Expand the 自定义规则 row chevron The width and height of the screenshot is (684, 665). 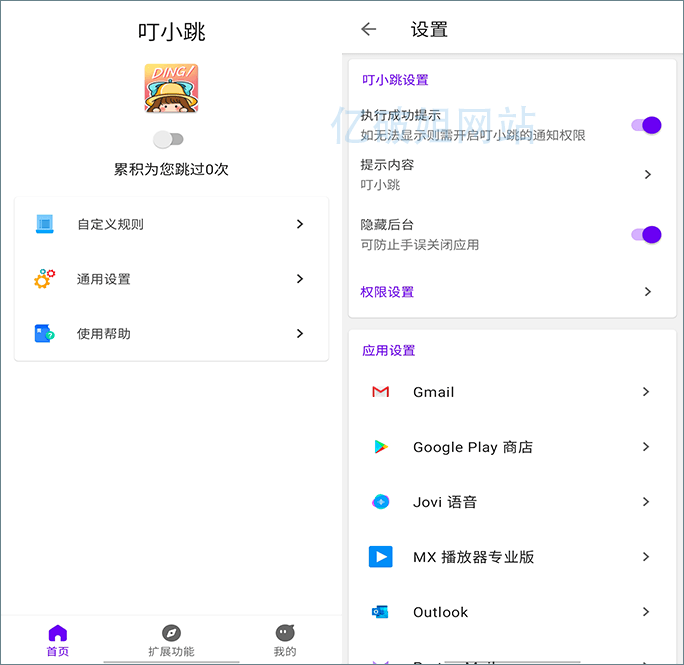tap(299, 224)
